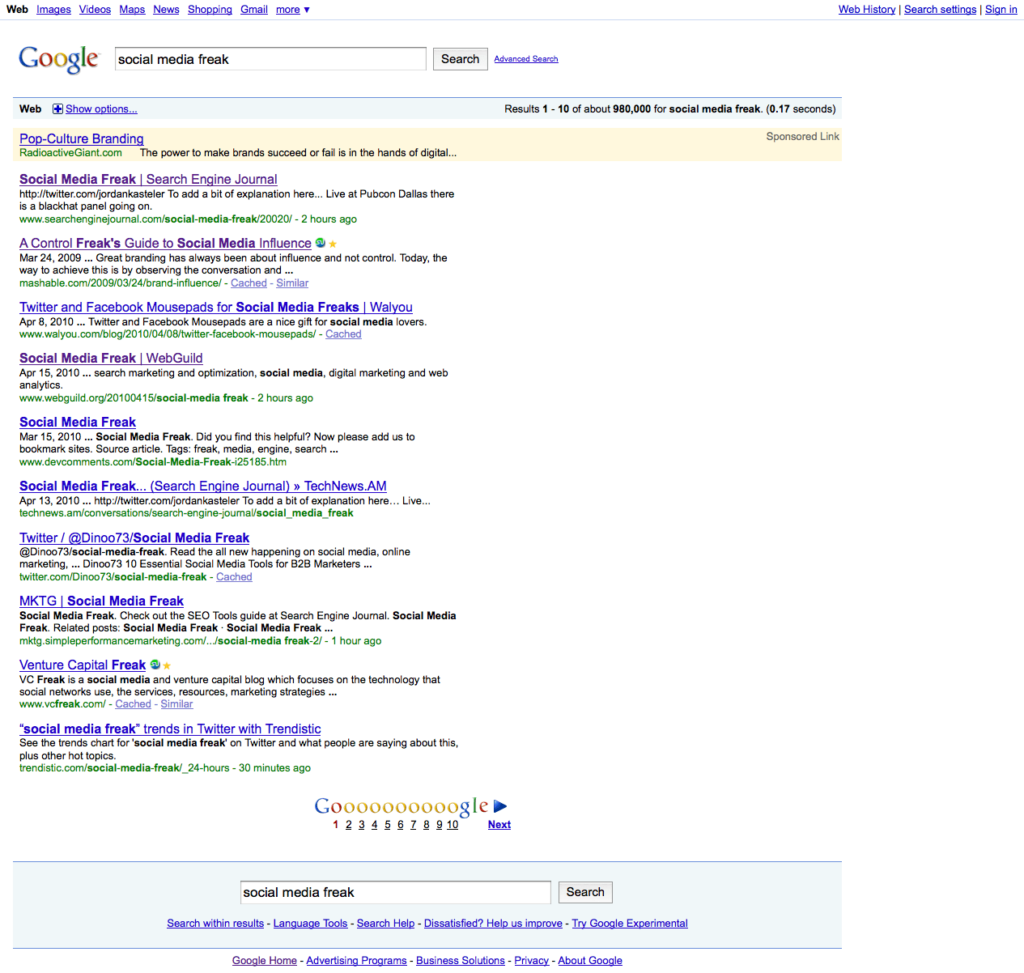
Task: Open MKTG | Social Media Freak result
Action: 101,601
